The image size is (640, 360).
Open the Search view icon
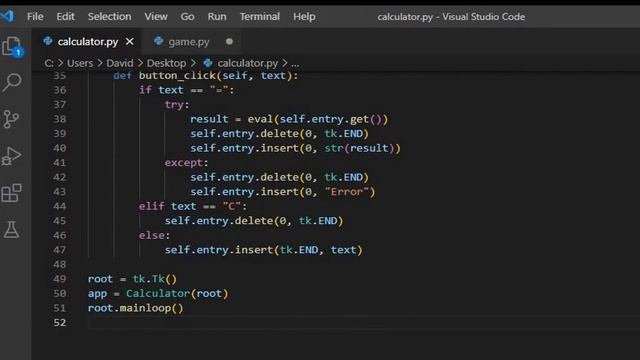pos(12,82)
